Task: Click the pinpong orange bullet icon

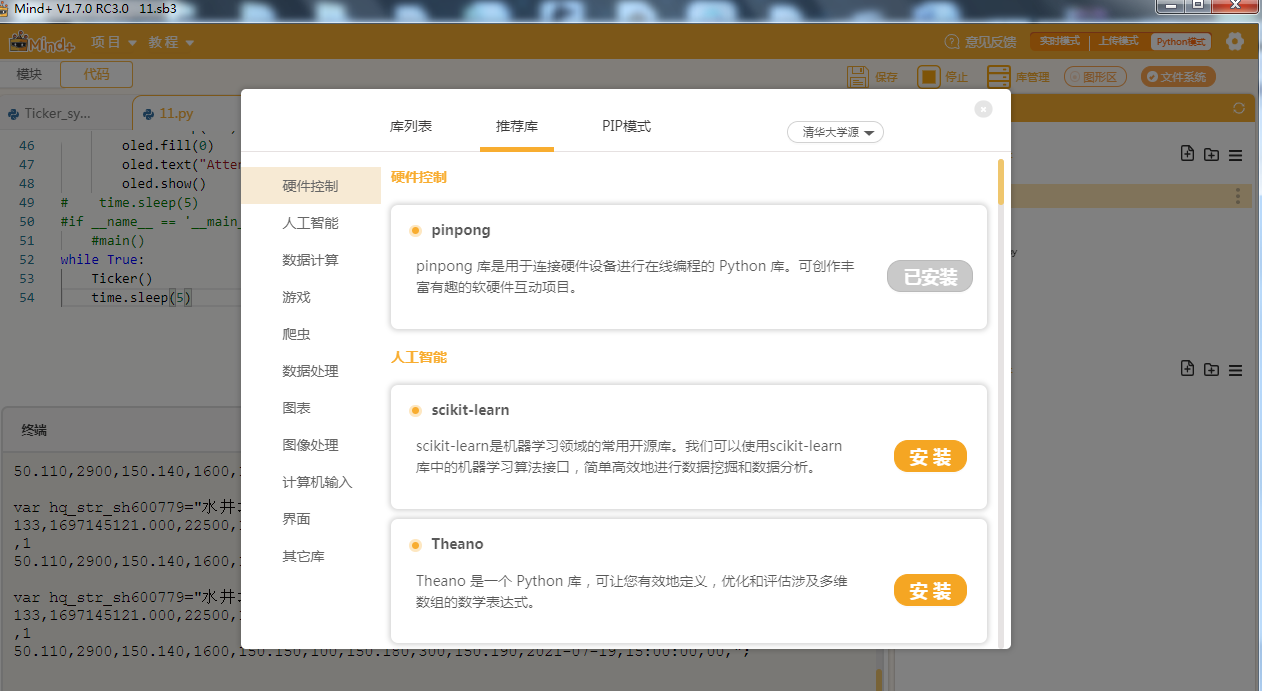Action: 415,231
